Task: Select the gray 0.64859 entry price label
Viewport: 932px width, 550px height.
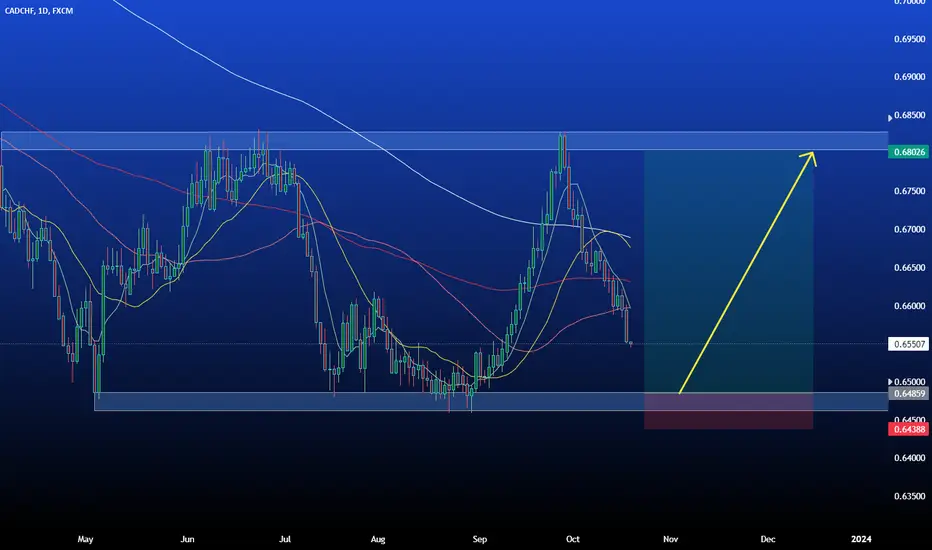Action: pyautogui.click(x=909, y=394)
